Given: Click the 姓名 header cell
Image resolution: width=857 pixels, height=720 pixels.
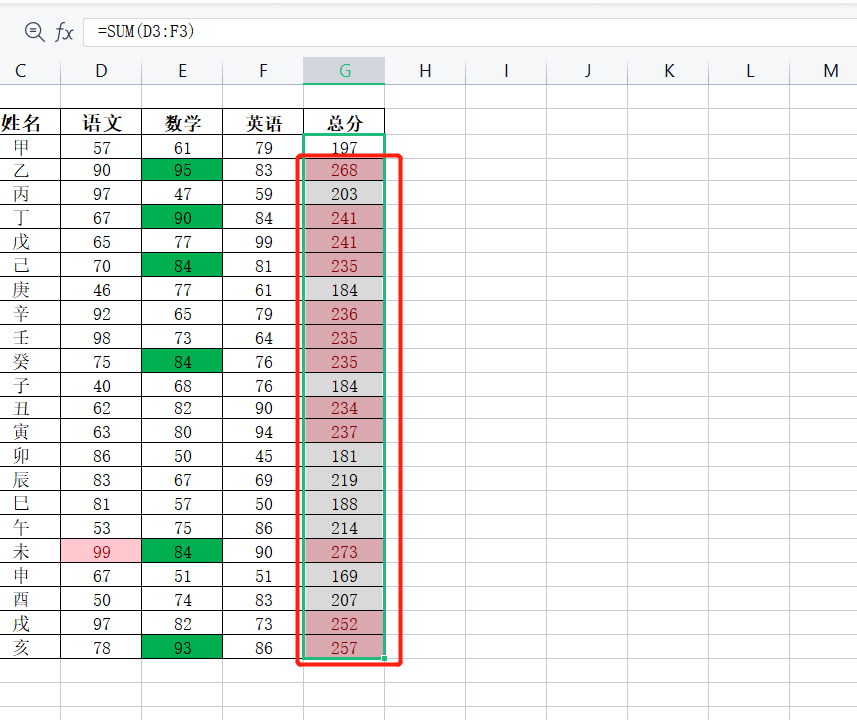Looking at the screenshot, I should 30,122.
